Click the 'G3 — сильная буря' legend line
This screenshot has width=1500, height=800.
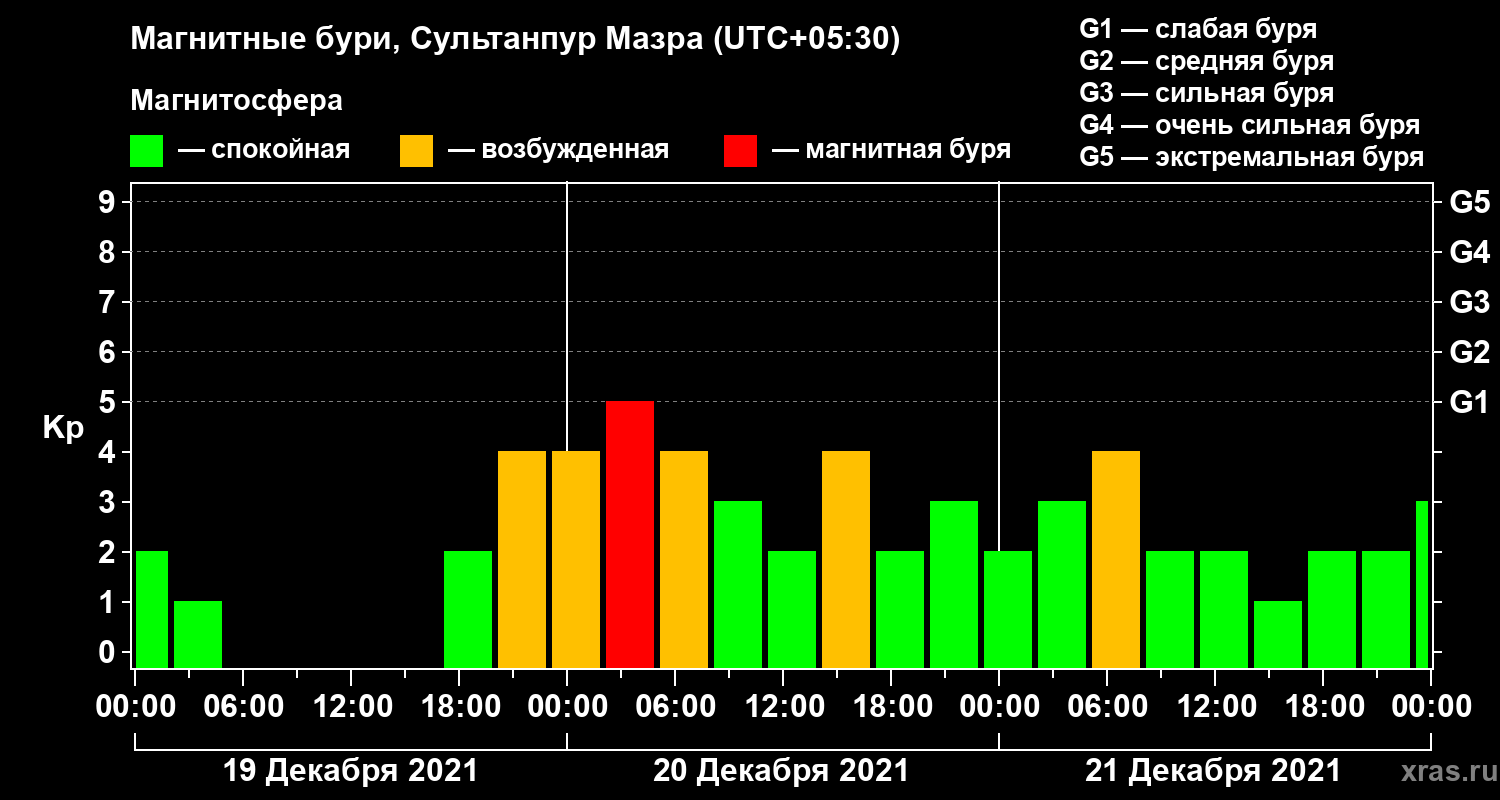click(1206, 92)
